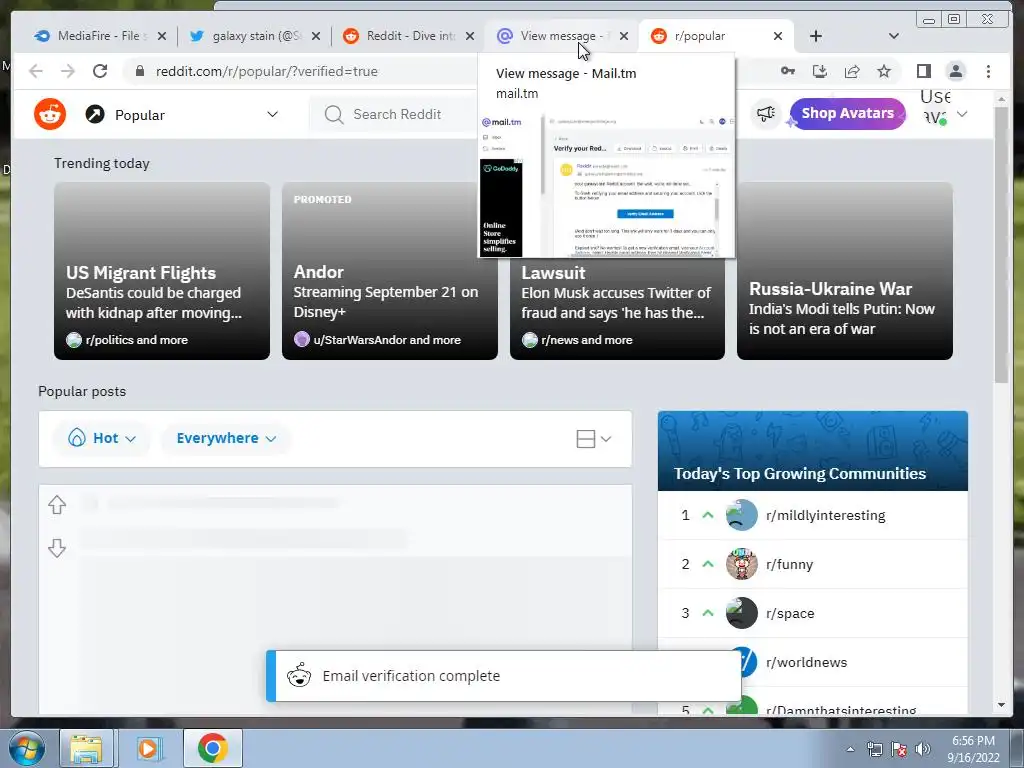Image resolution: width=1024 pixels, height=768 pixels.
Task: Click the Mail.tm tab preview thumbnail
Action: click(607, 185)
